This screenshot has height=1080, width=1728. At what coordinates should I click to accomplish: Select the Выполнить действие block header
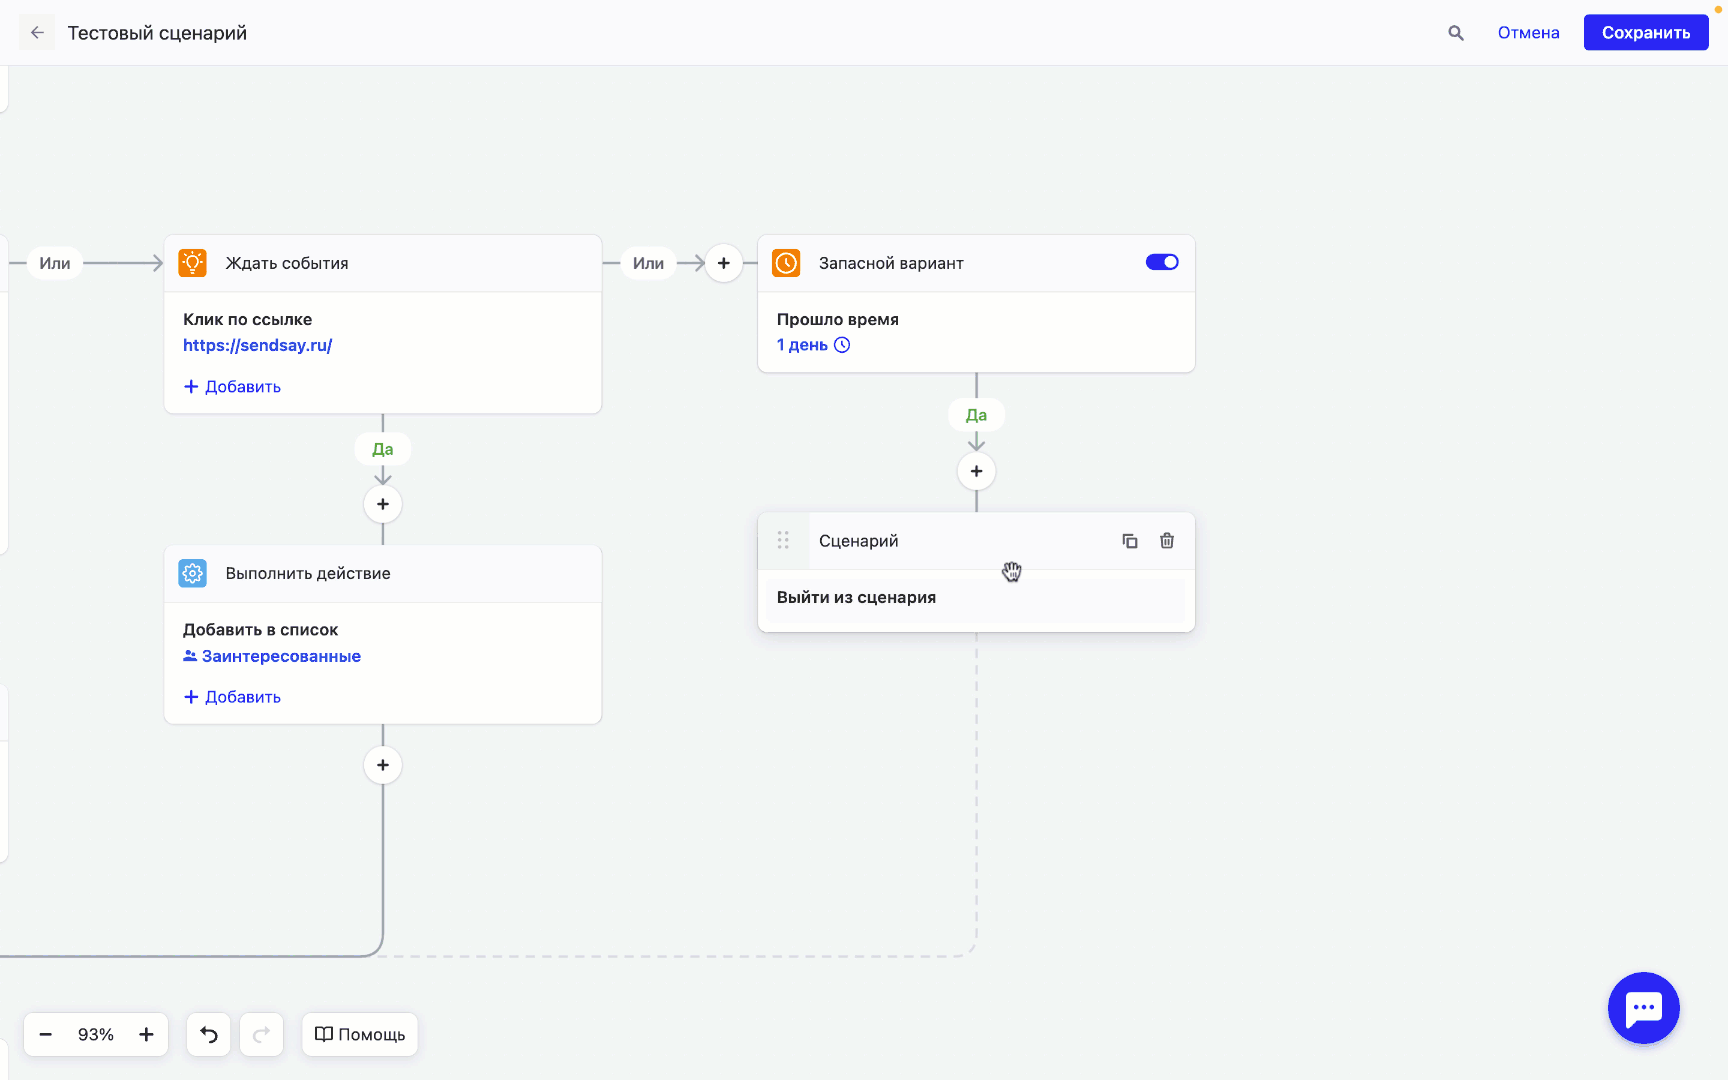click(x=383, y=573)
